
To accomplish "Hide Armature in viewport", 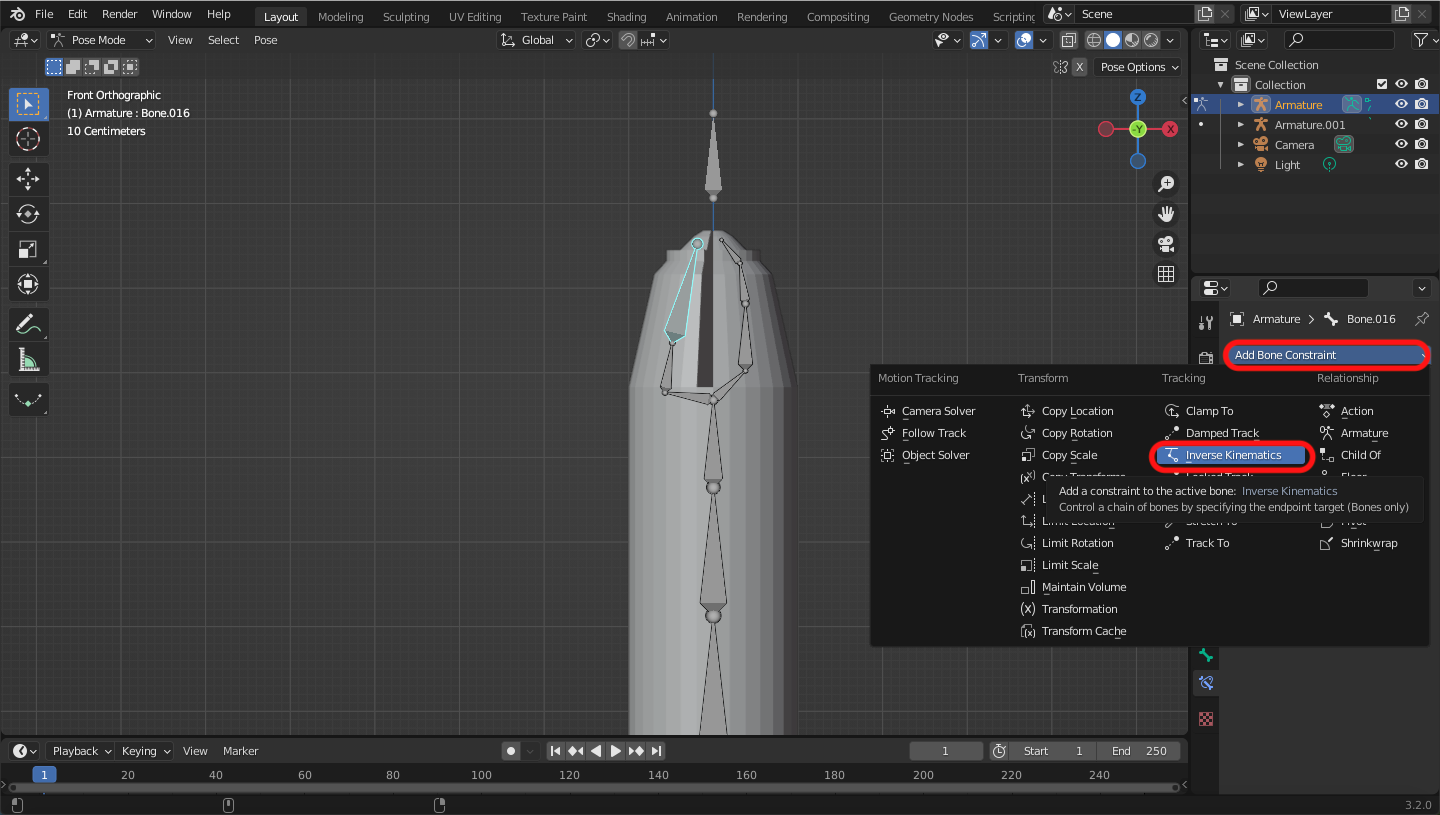I will [1402, 104].
